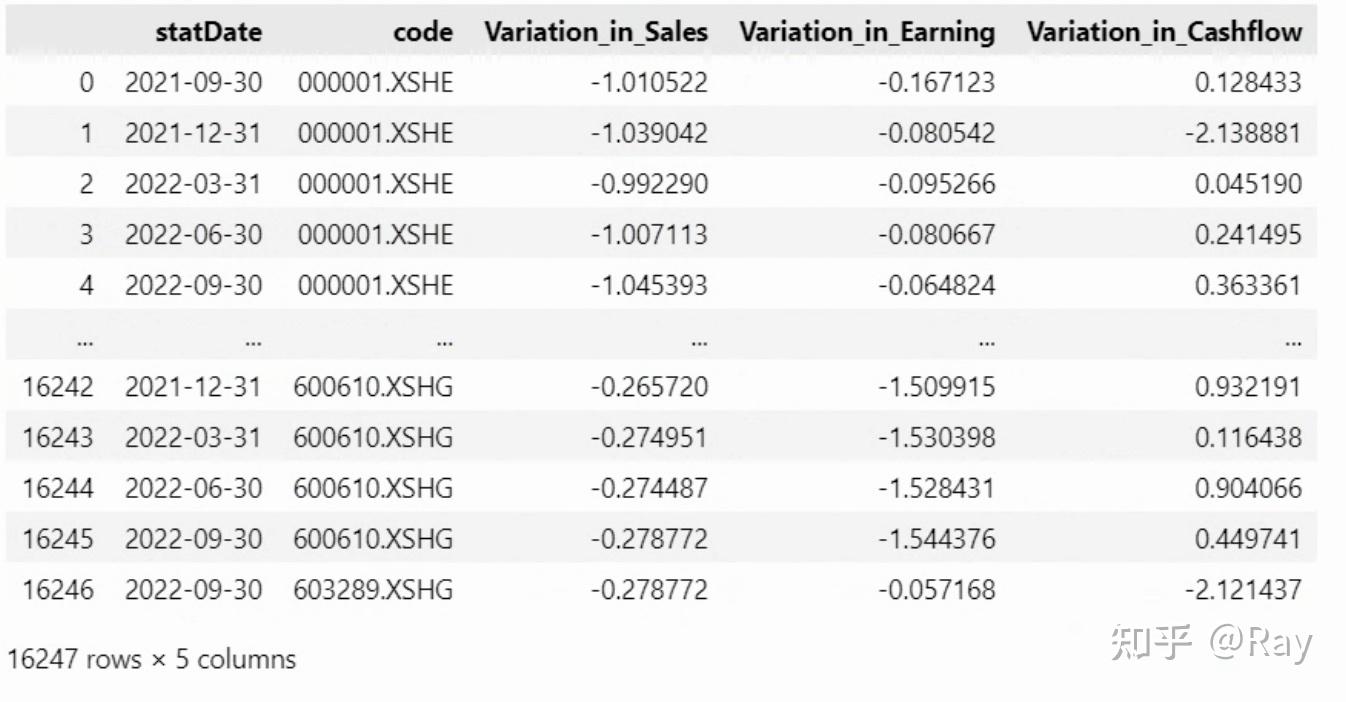Click the Variation_in_Cashflow column header
Image resolution: width=1346 pixels, height=702 pixels.
[x=1164, y=32]
